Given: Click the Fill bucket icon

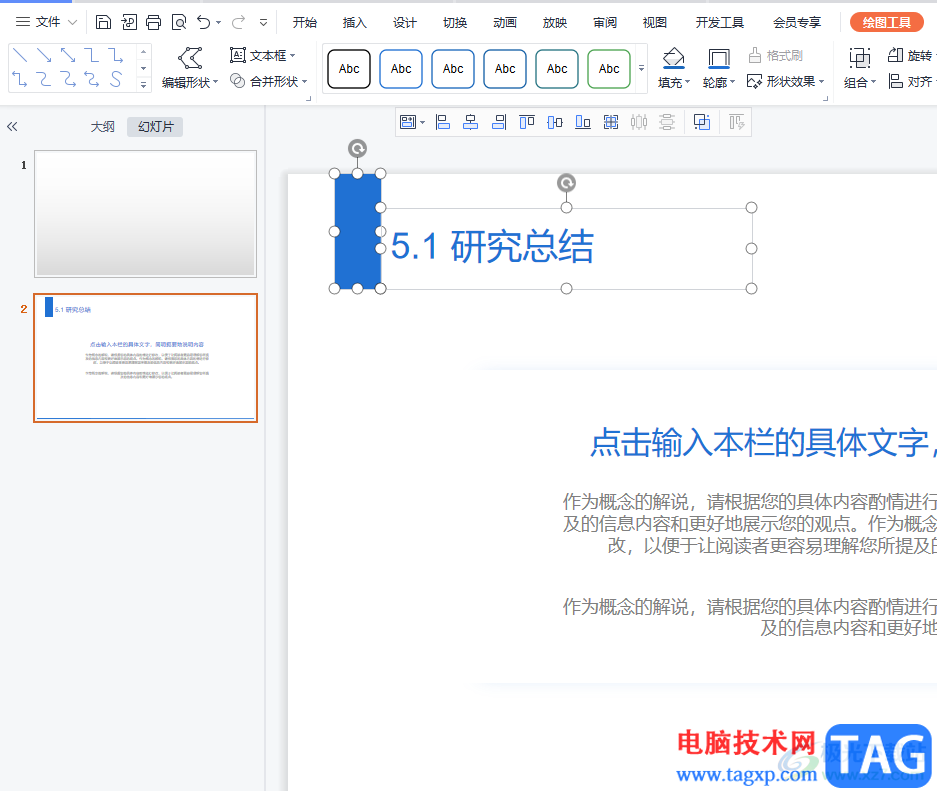Looking at the screenshot, I should (x=673, y=58).
